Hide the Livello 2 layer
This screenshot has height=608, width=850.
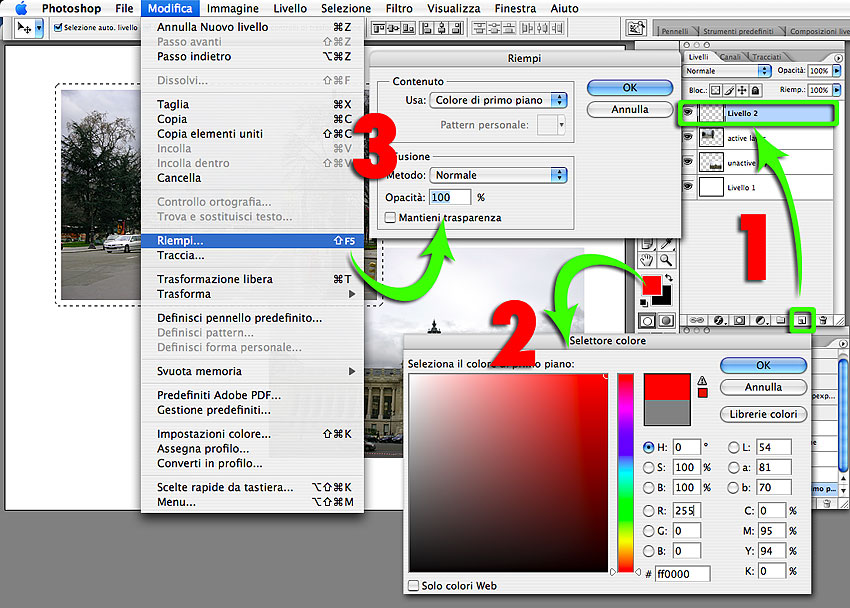[x=688, y=113]
